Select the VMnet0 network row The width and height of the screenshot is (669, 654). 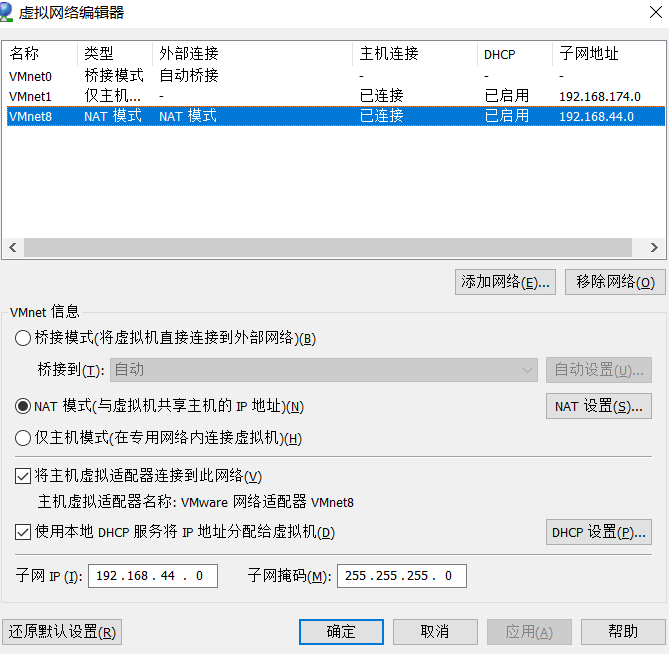point(336,76)
